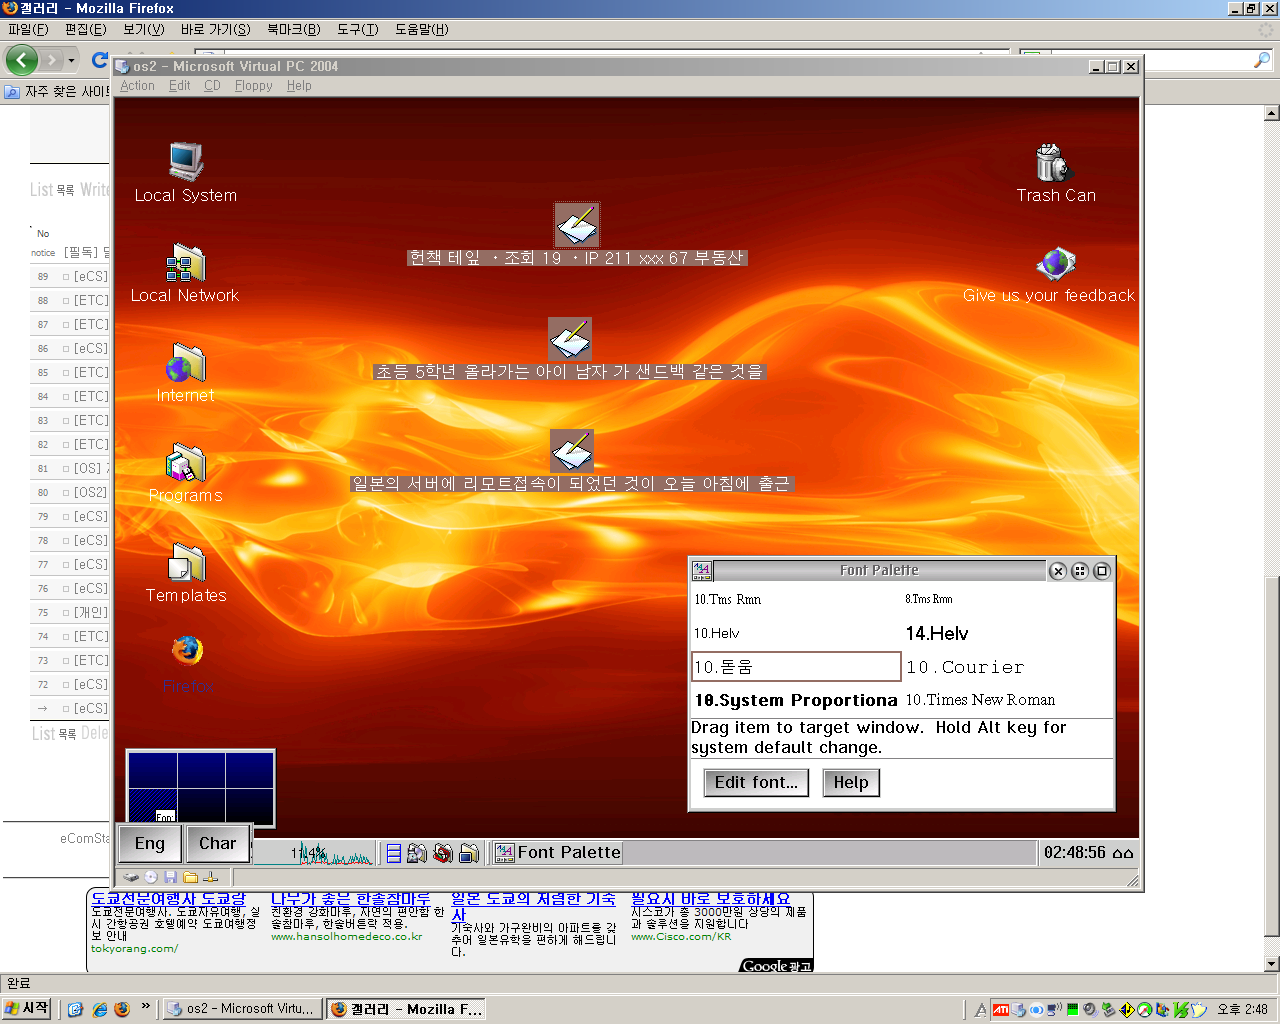1280x1024 pixels.
Task: Open the 일본 도쿄의 저렴한 기숙사 ad link
Action: pos(533,906)
